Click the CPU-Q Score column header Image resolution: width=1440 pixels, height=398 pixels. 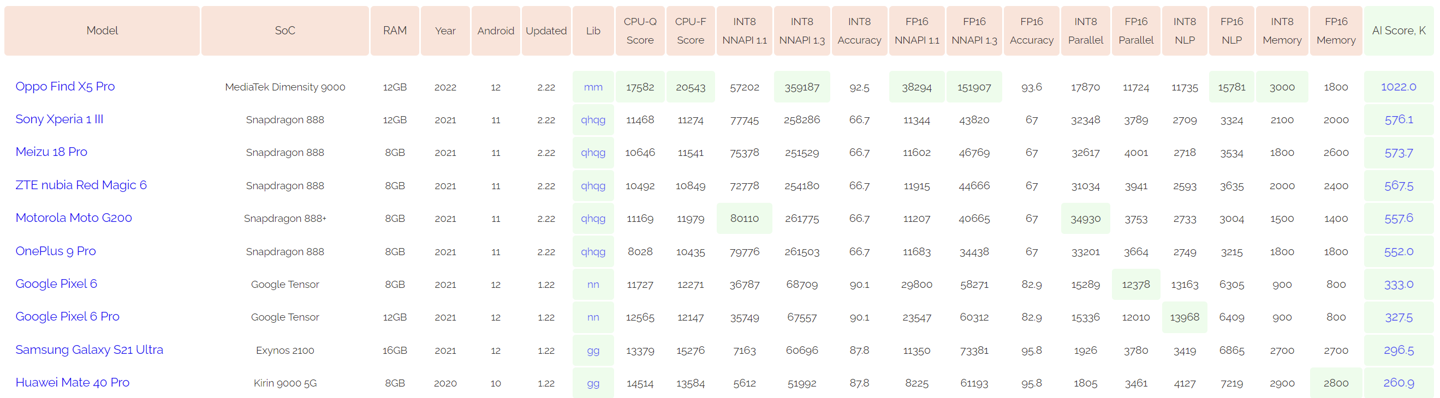(640, 31)
